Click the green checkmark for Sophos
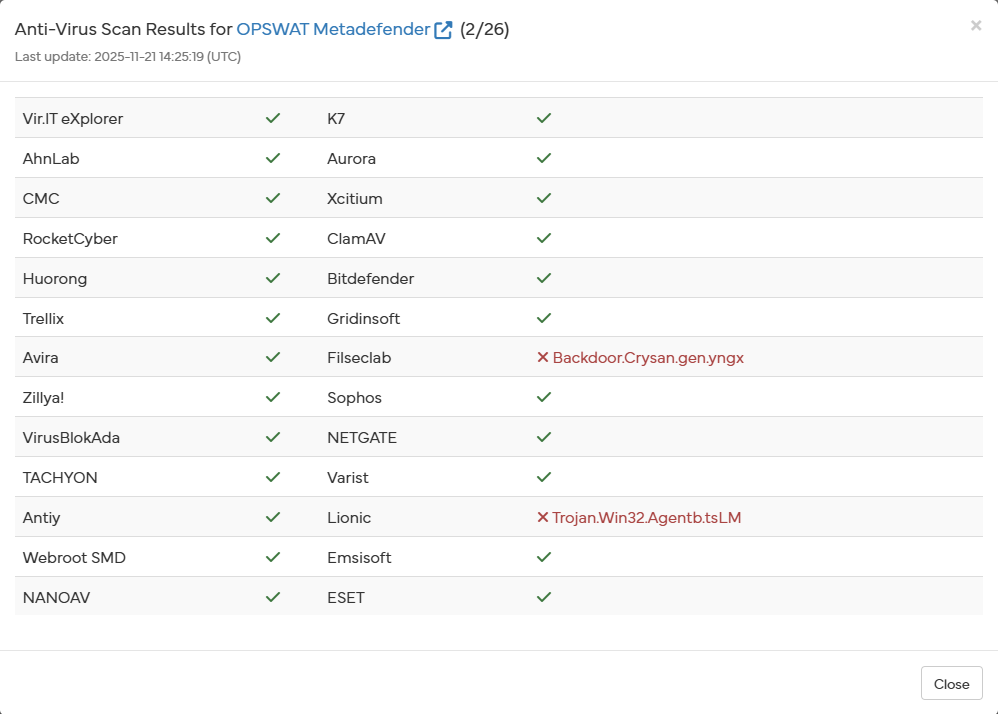The width and height of the screenshot is (998, 714). [x=544, y=398]
